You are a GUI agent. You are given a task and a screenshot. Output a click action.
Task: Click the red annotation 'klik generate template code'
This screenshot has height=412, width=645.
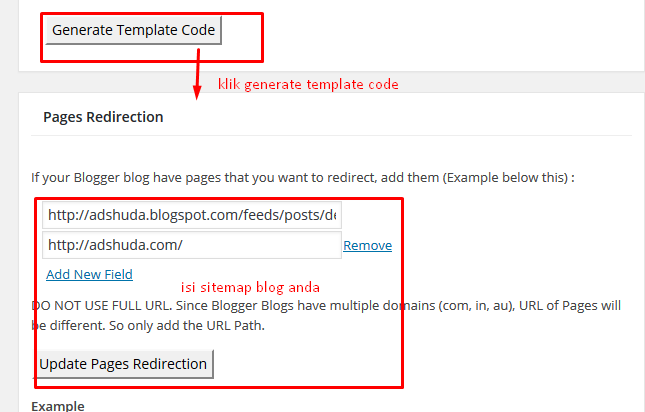point(308,84)
